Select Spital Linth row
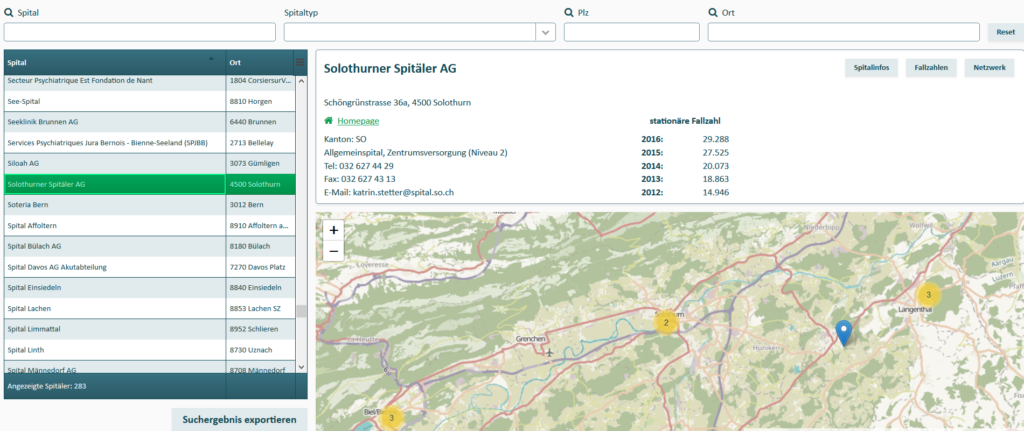 coord(150,350)
